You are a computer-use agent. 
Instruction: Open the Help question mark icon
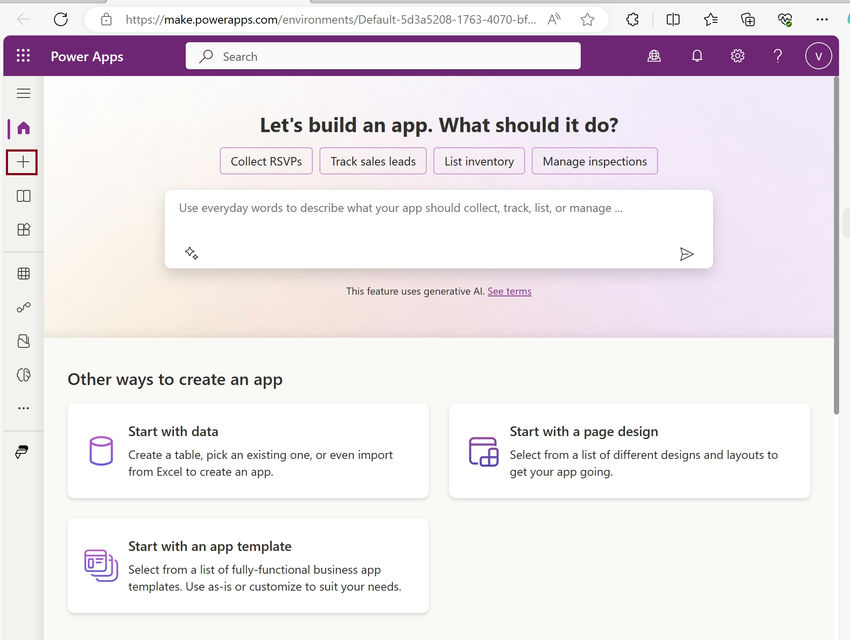pyautogui.click(x=777, y=56)
